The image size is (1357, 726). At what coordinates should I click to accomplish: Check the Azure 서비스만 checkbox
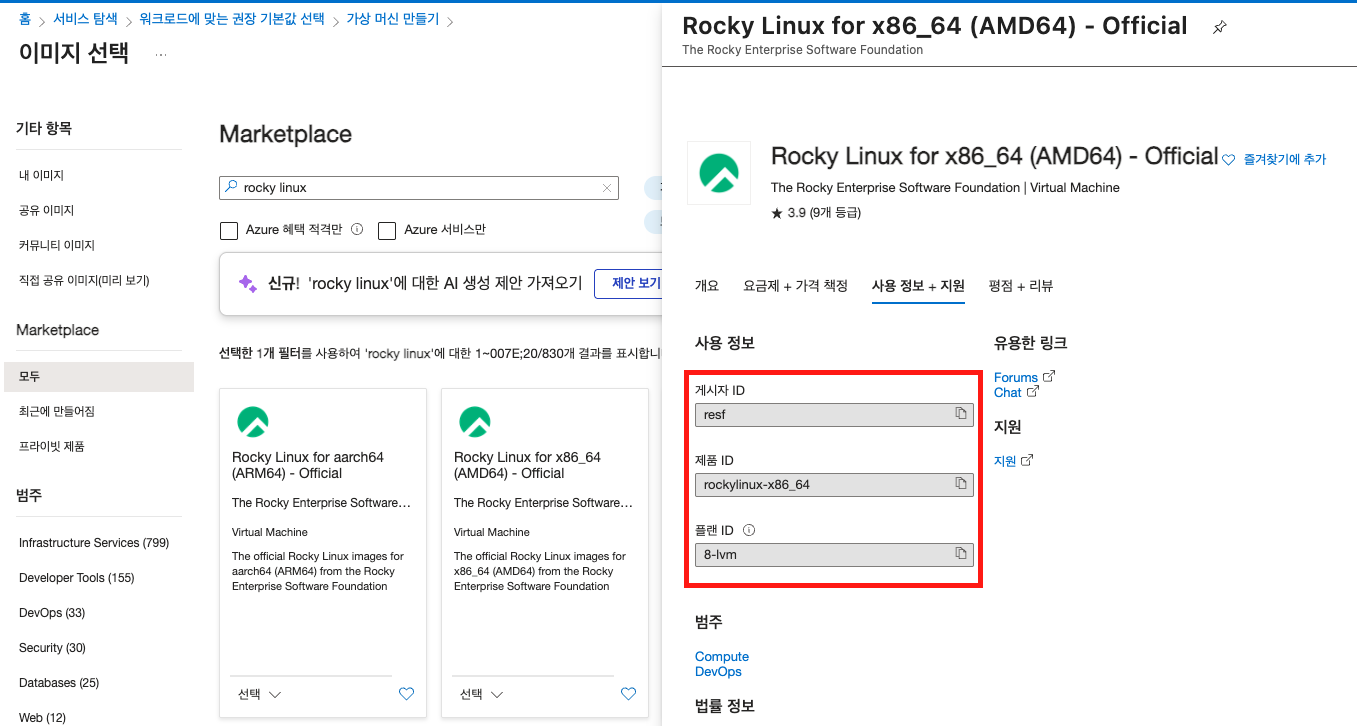[x=387, y=230]
